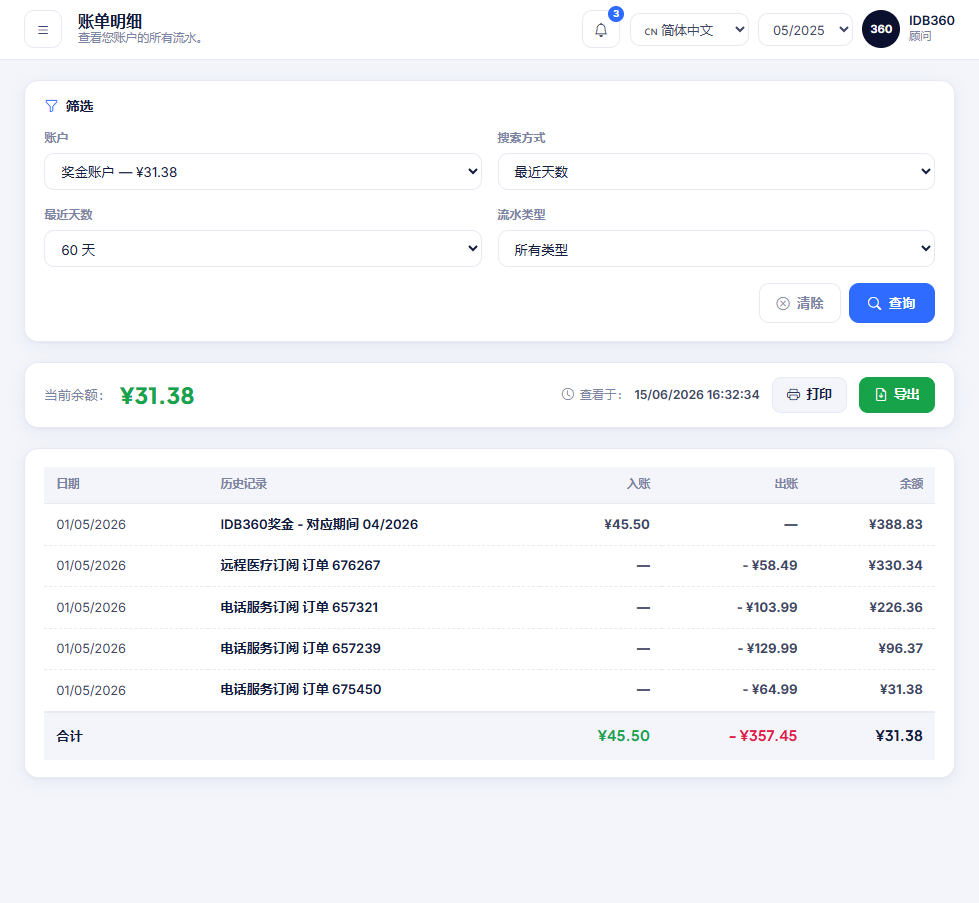Expand the 搜索方式 dropdown
Screen dimensions: 979x903
tap(716, 172)
